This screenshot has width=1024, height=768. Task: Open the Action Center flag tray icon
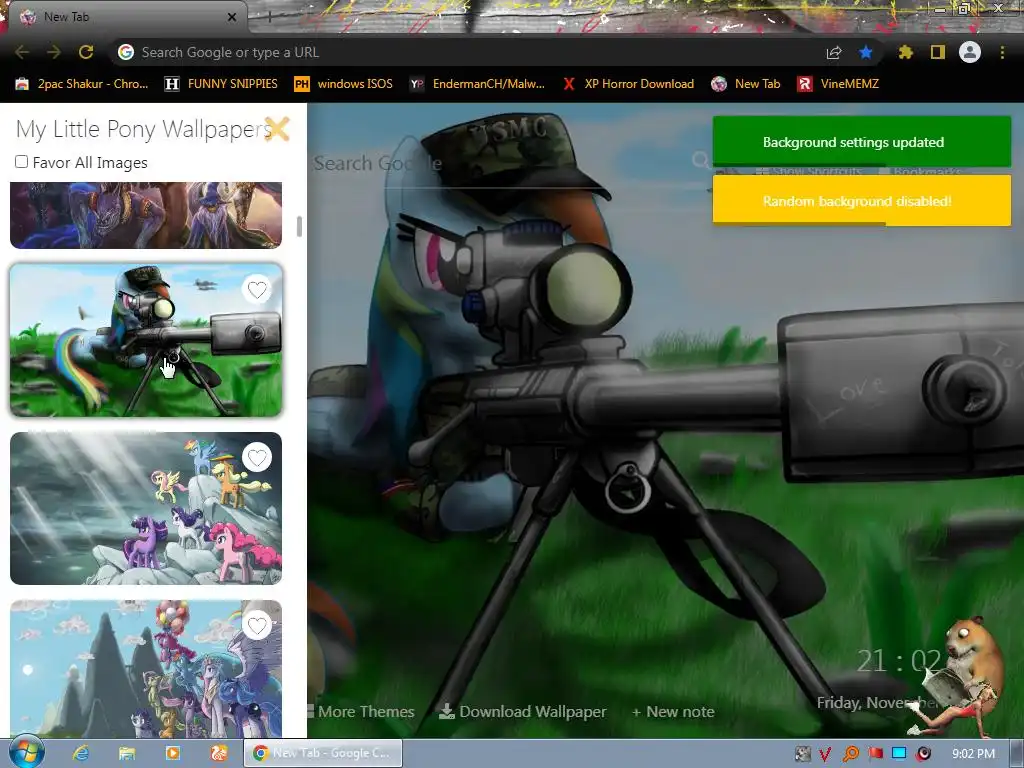(875, 754)
